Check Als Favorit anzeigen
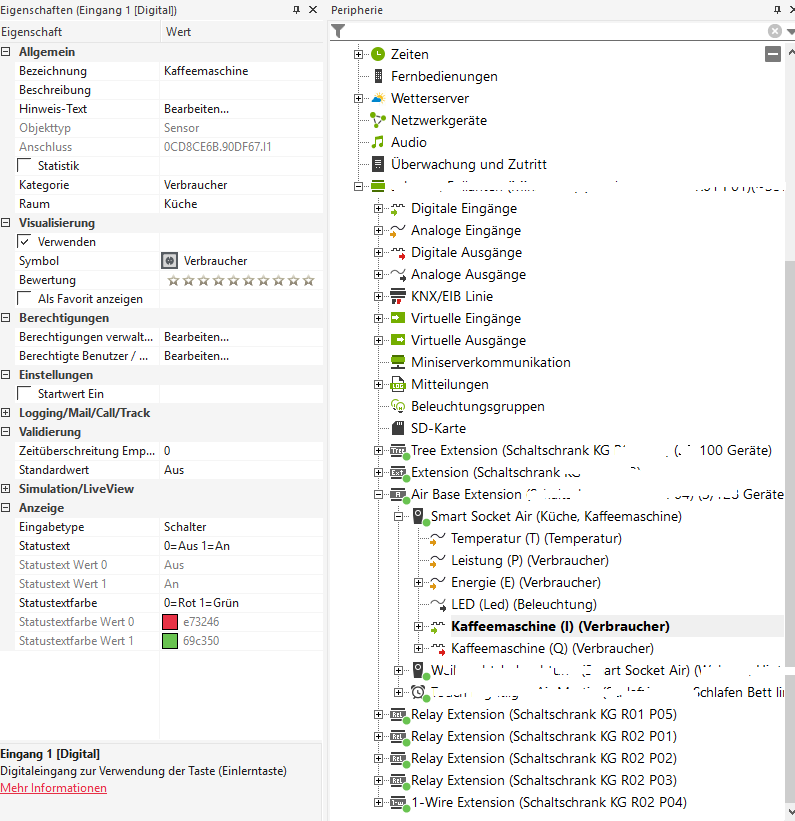This screenshot has height=821, width=795. click(x=24, y=298)
